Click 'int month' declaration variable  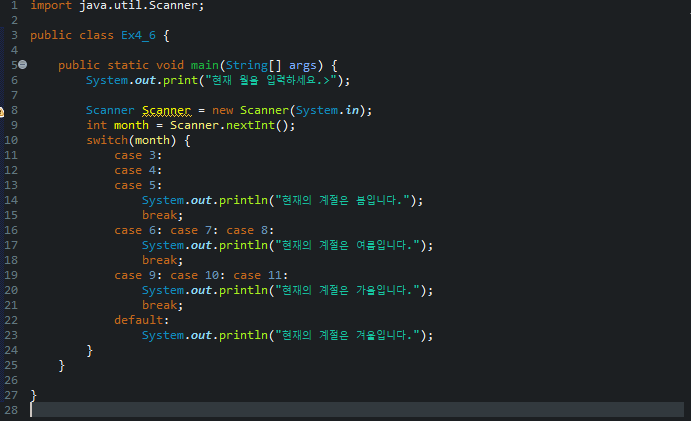pyautogui.click(x=131, y=125)
